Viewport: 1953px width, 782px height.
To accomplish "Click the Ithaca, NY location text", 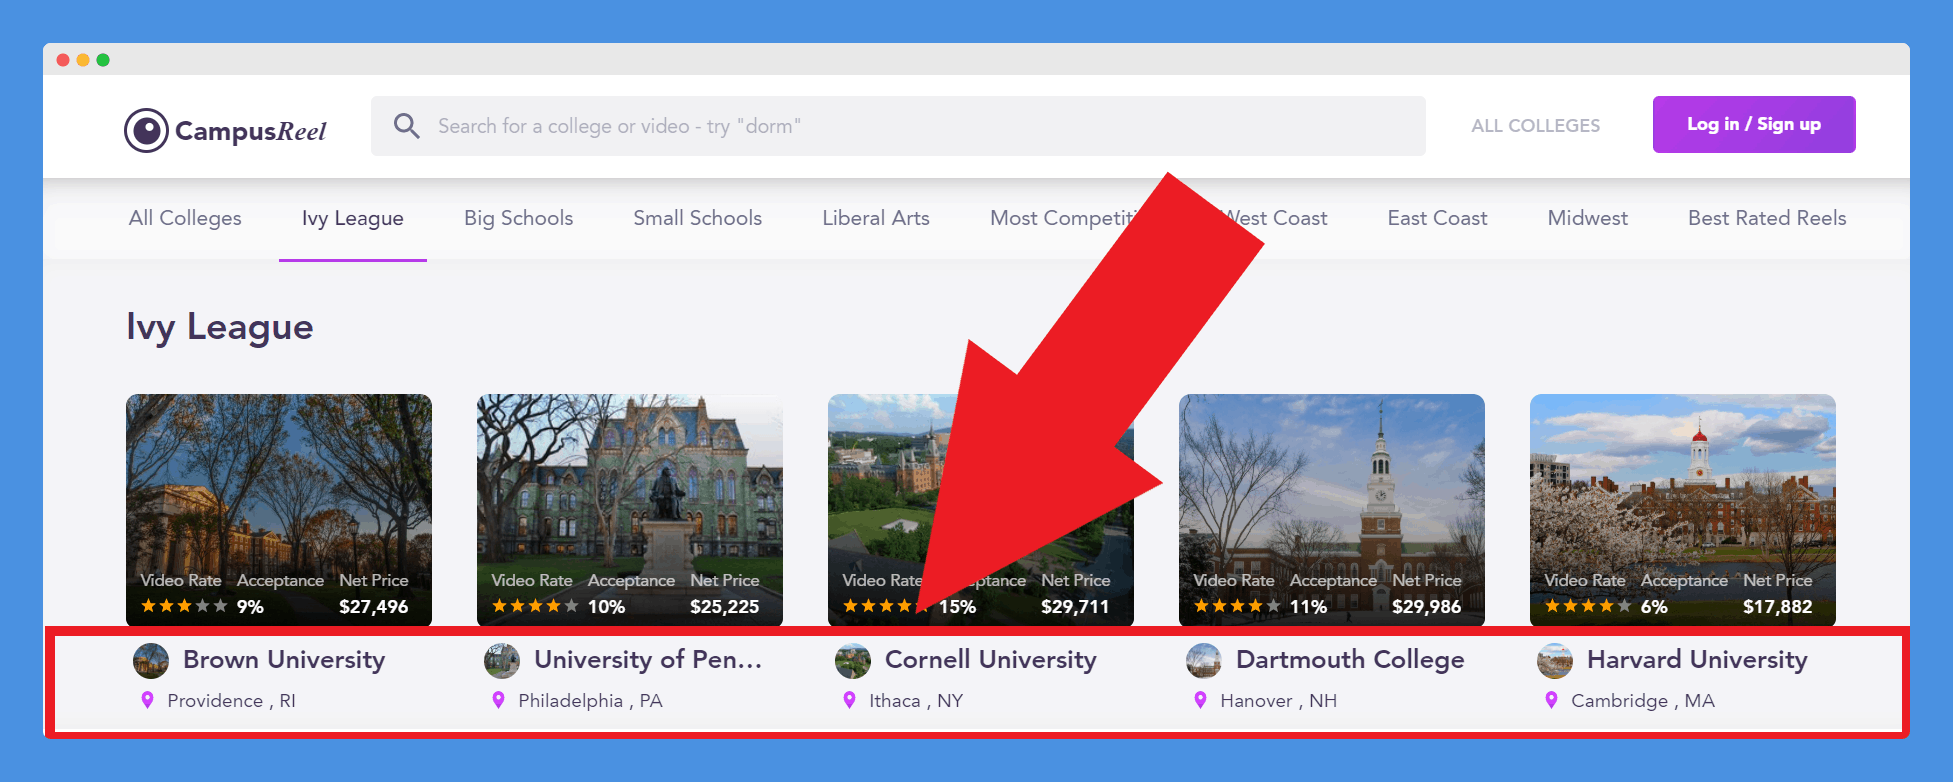I will [916, 701].
